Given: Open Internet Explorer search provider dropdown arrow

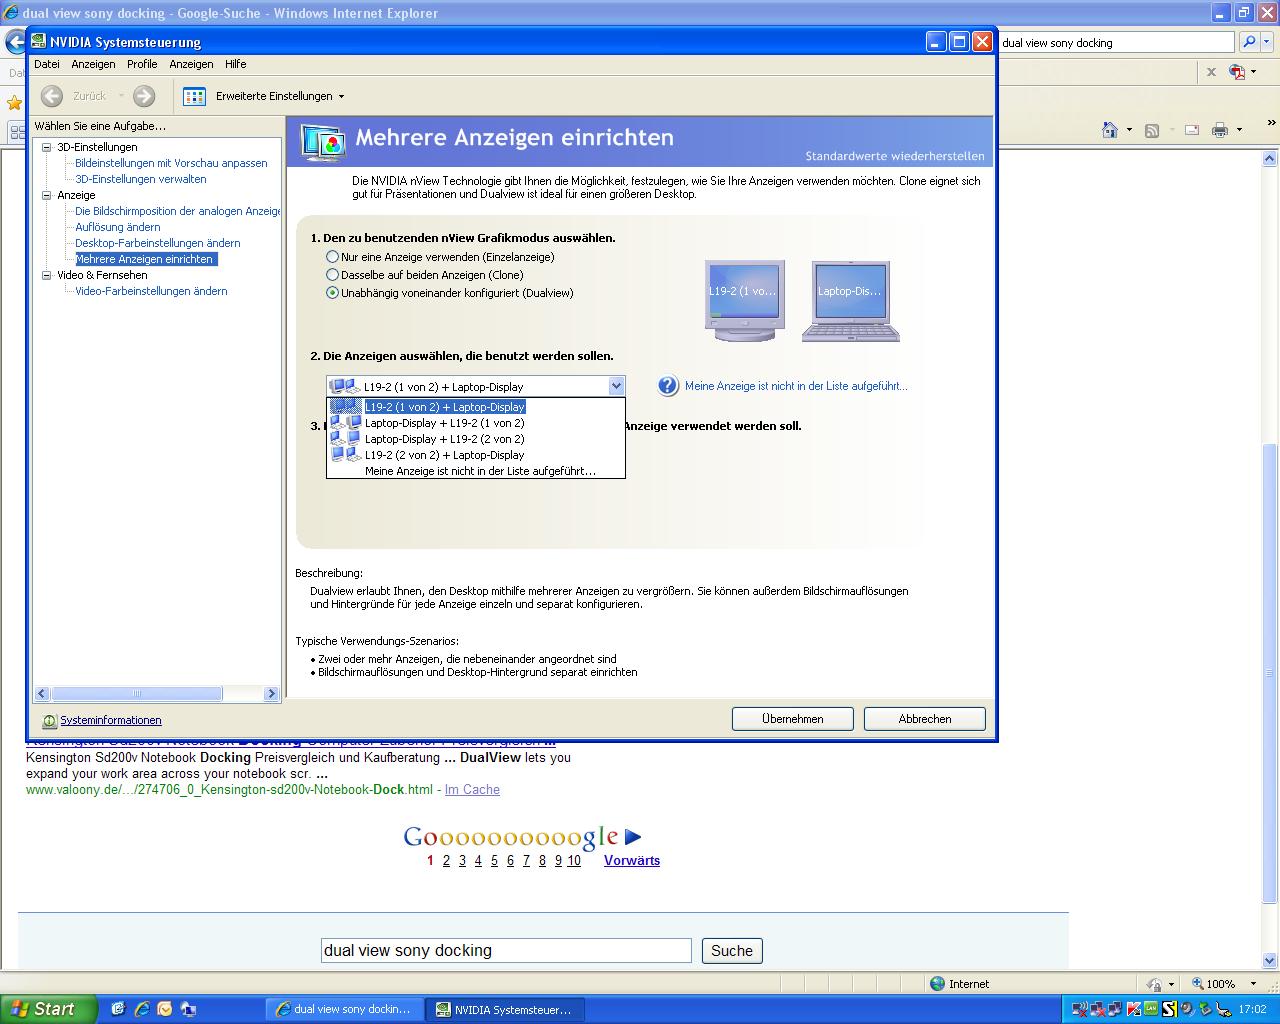Looking at the screenshot, I should 1268,42.
